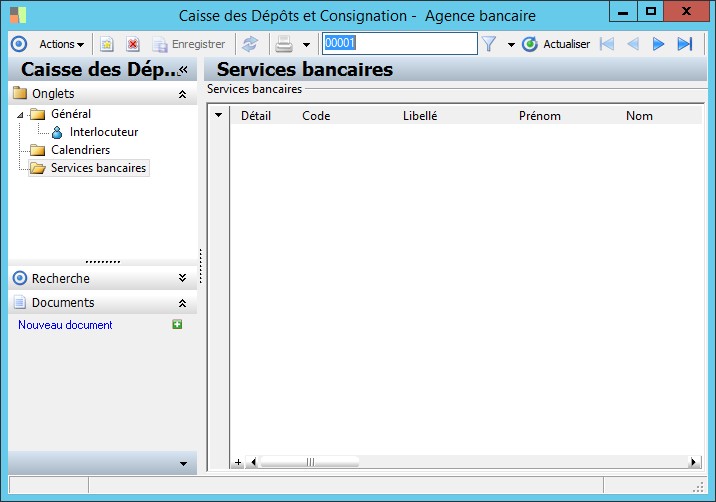The width and height of the screenshot is (716, 502).
Task: Click the horizontal scrollbar left arrow
Action: (253, 462)
